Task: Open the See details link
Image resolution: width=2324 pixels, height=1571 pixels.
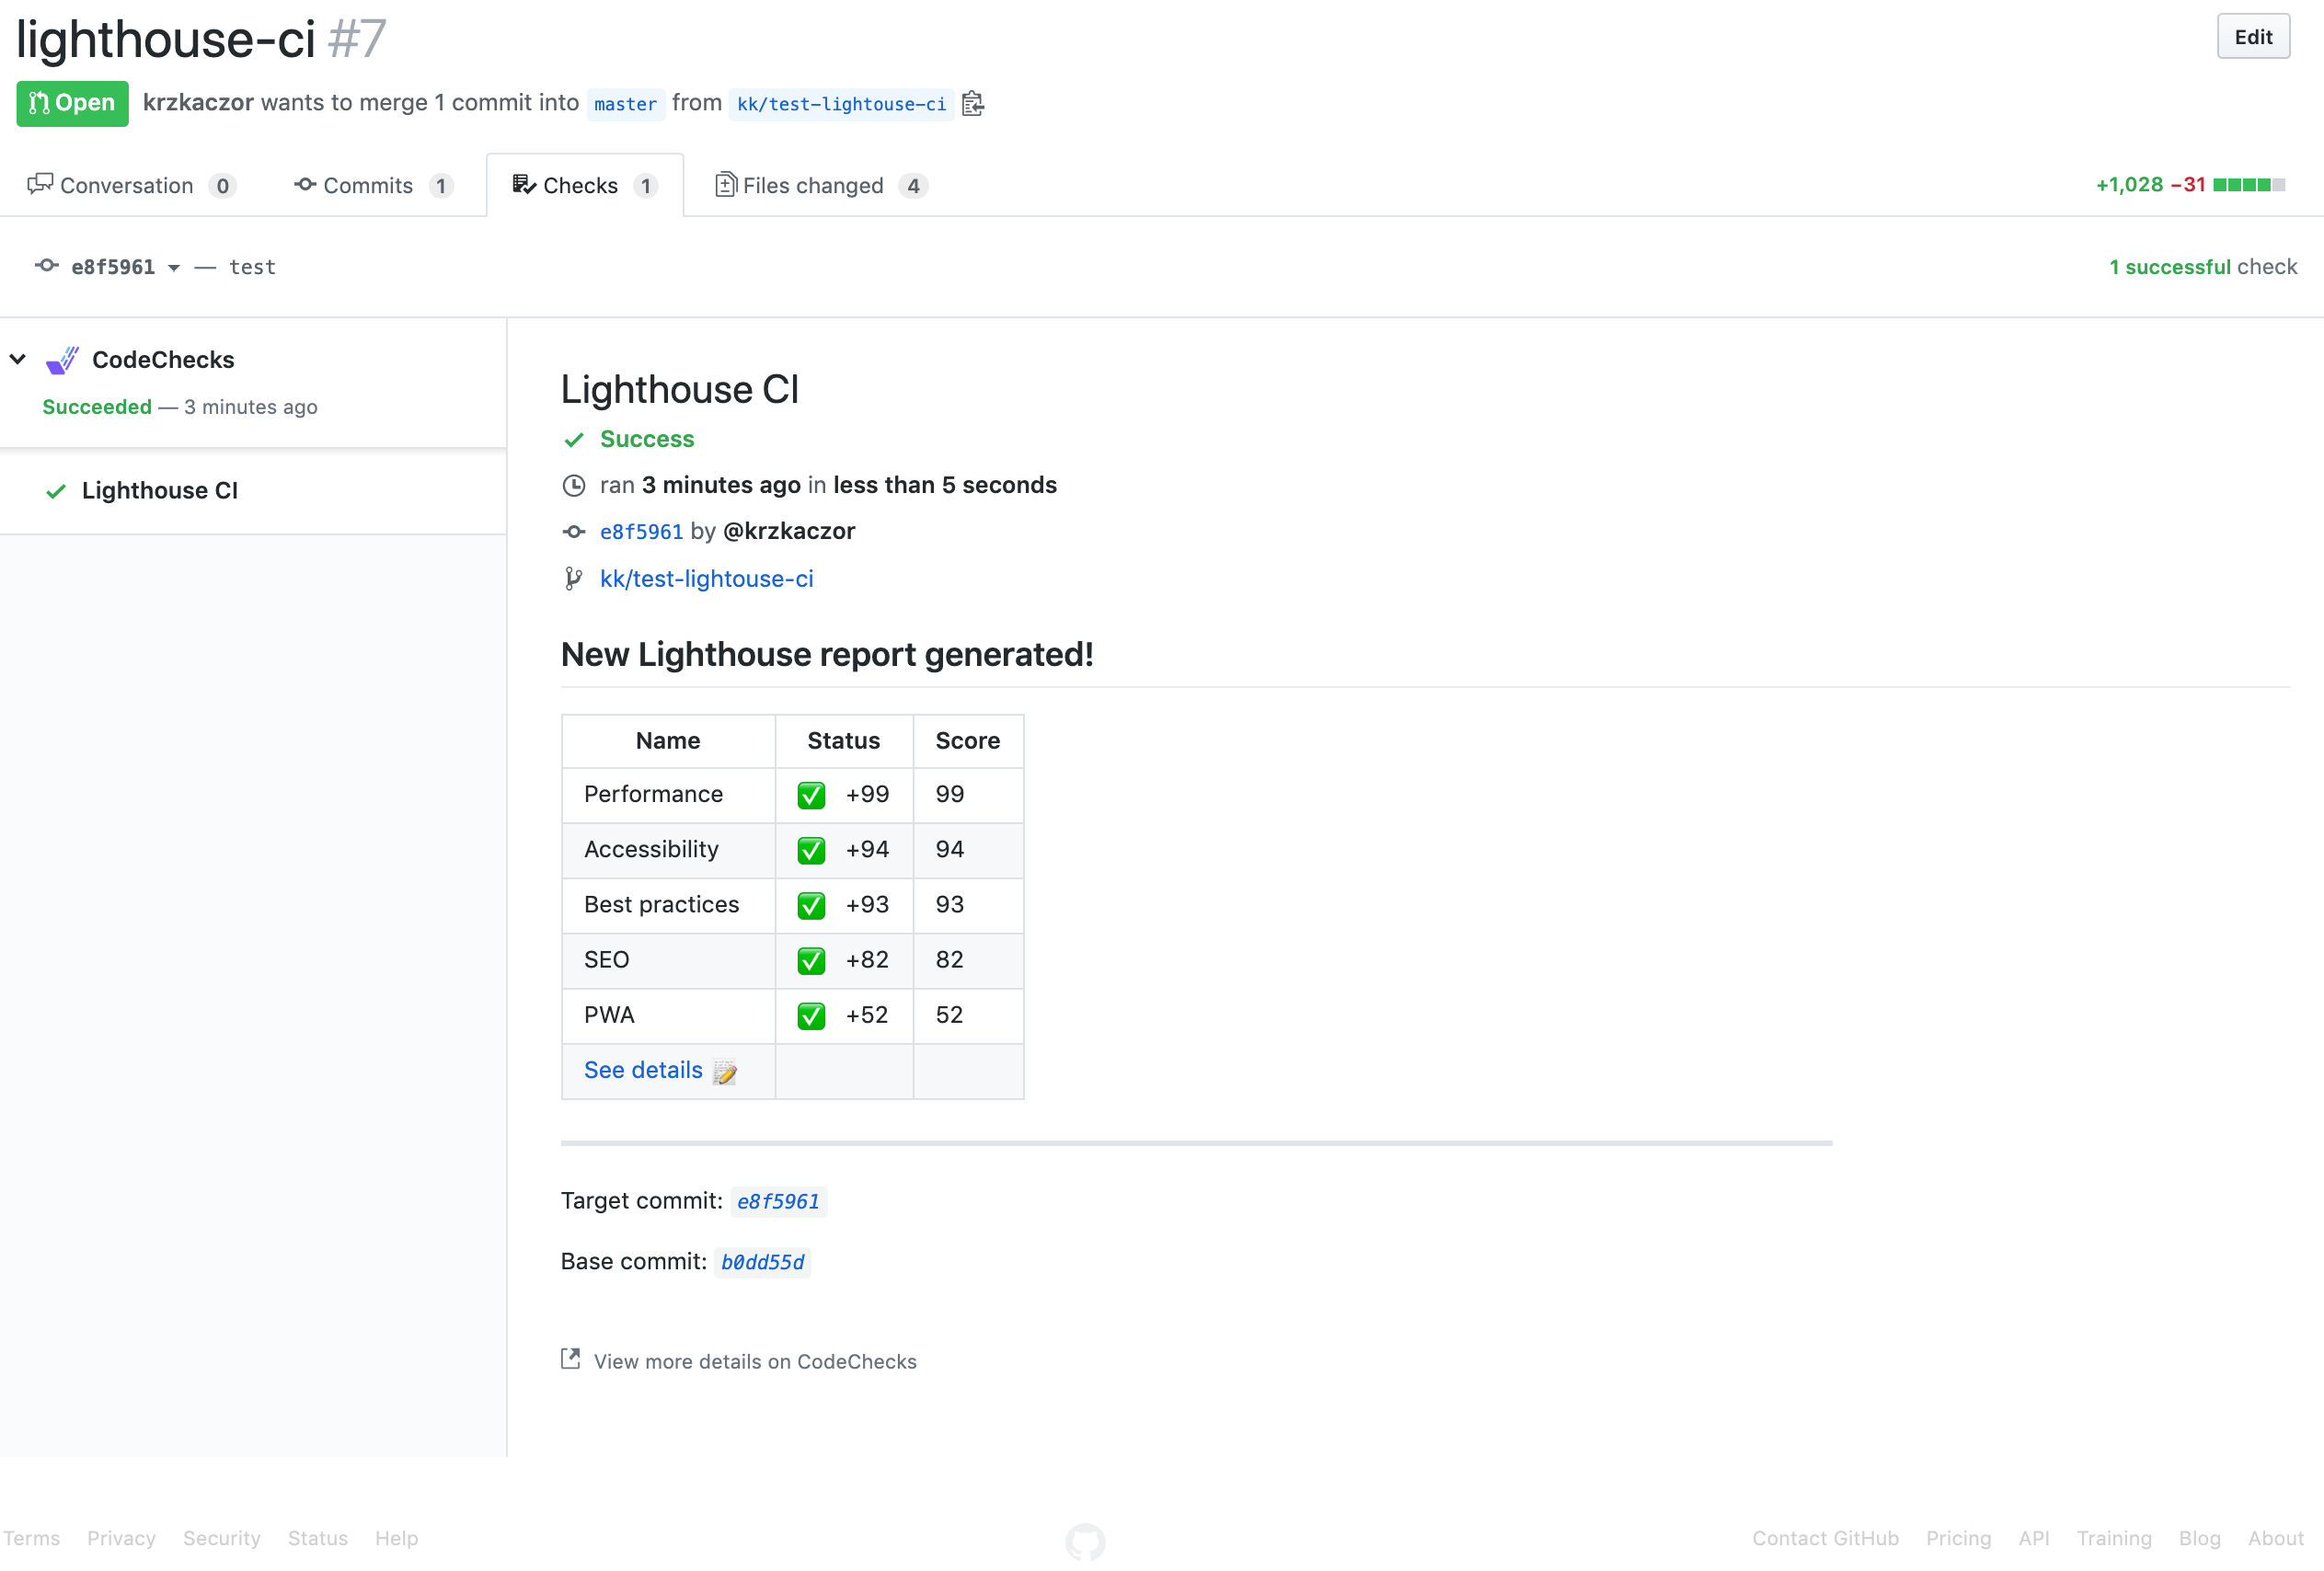Action: pos(643,1070)
